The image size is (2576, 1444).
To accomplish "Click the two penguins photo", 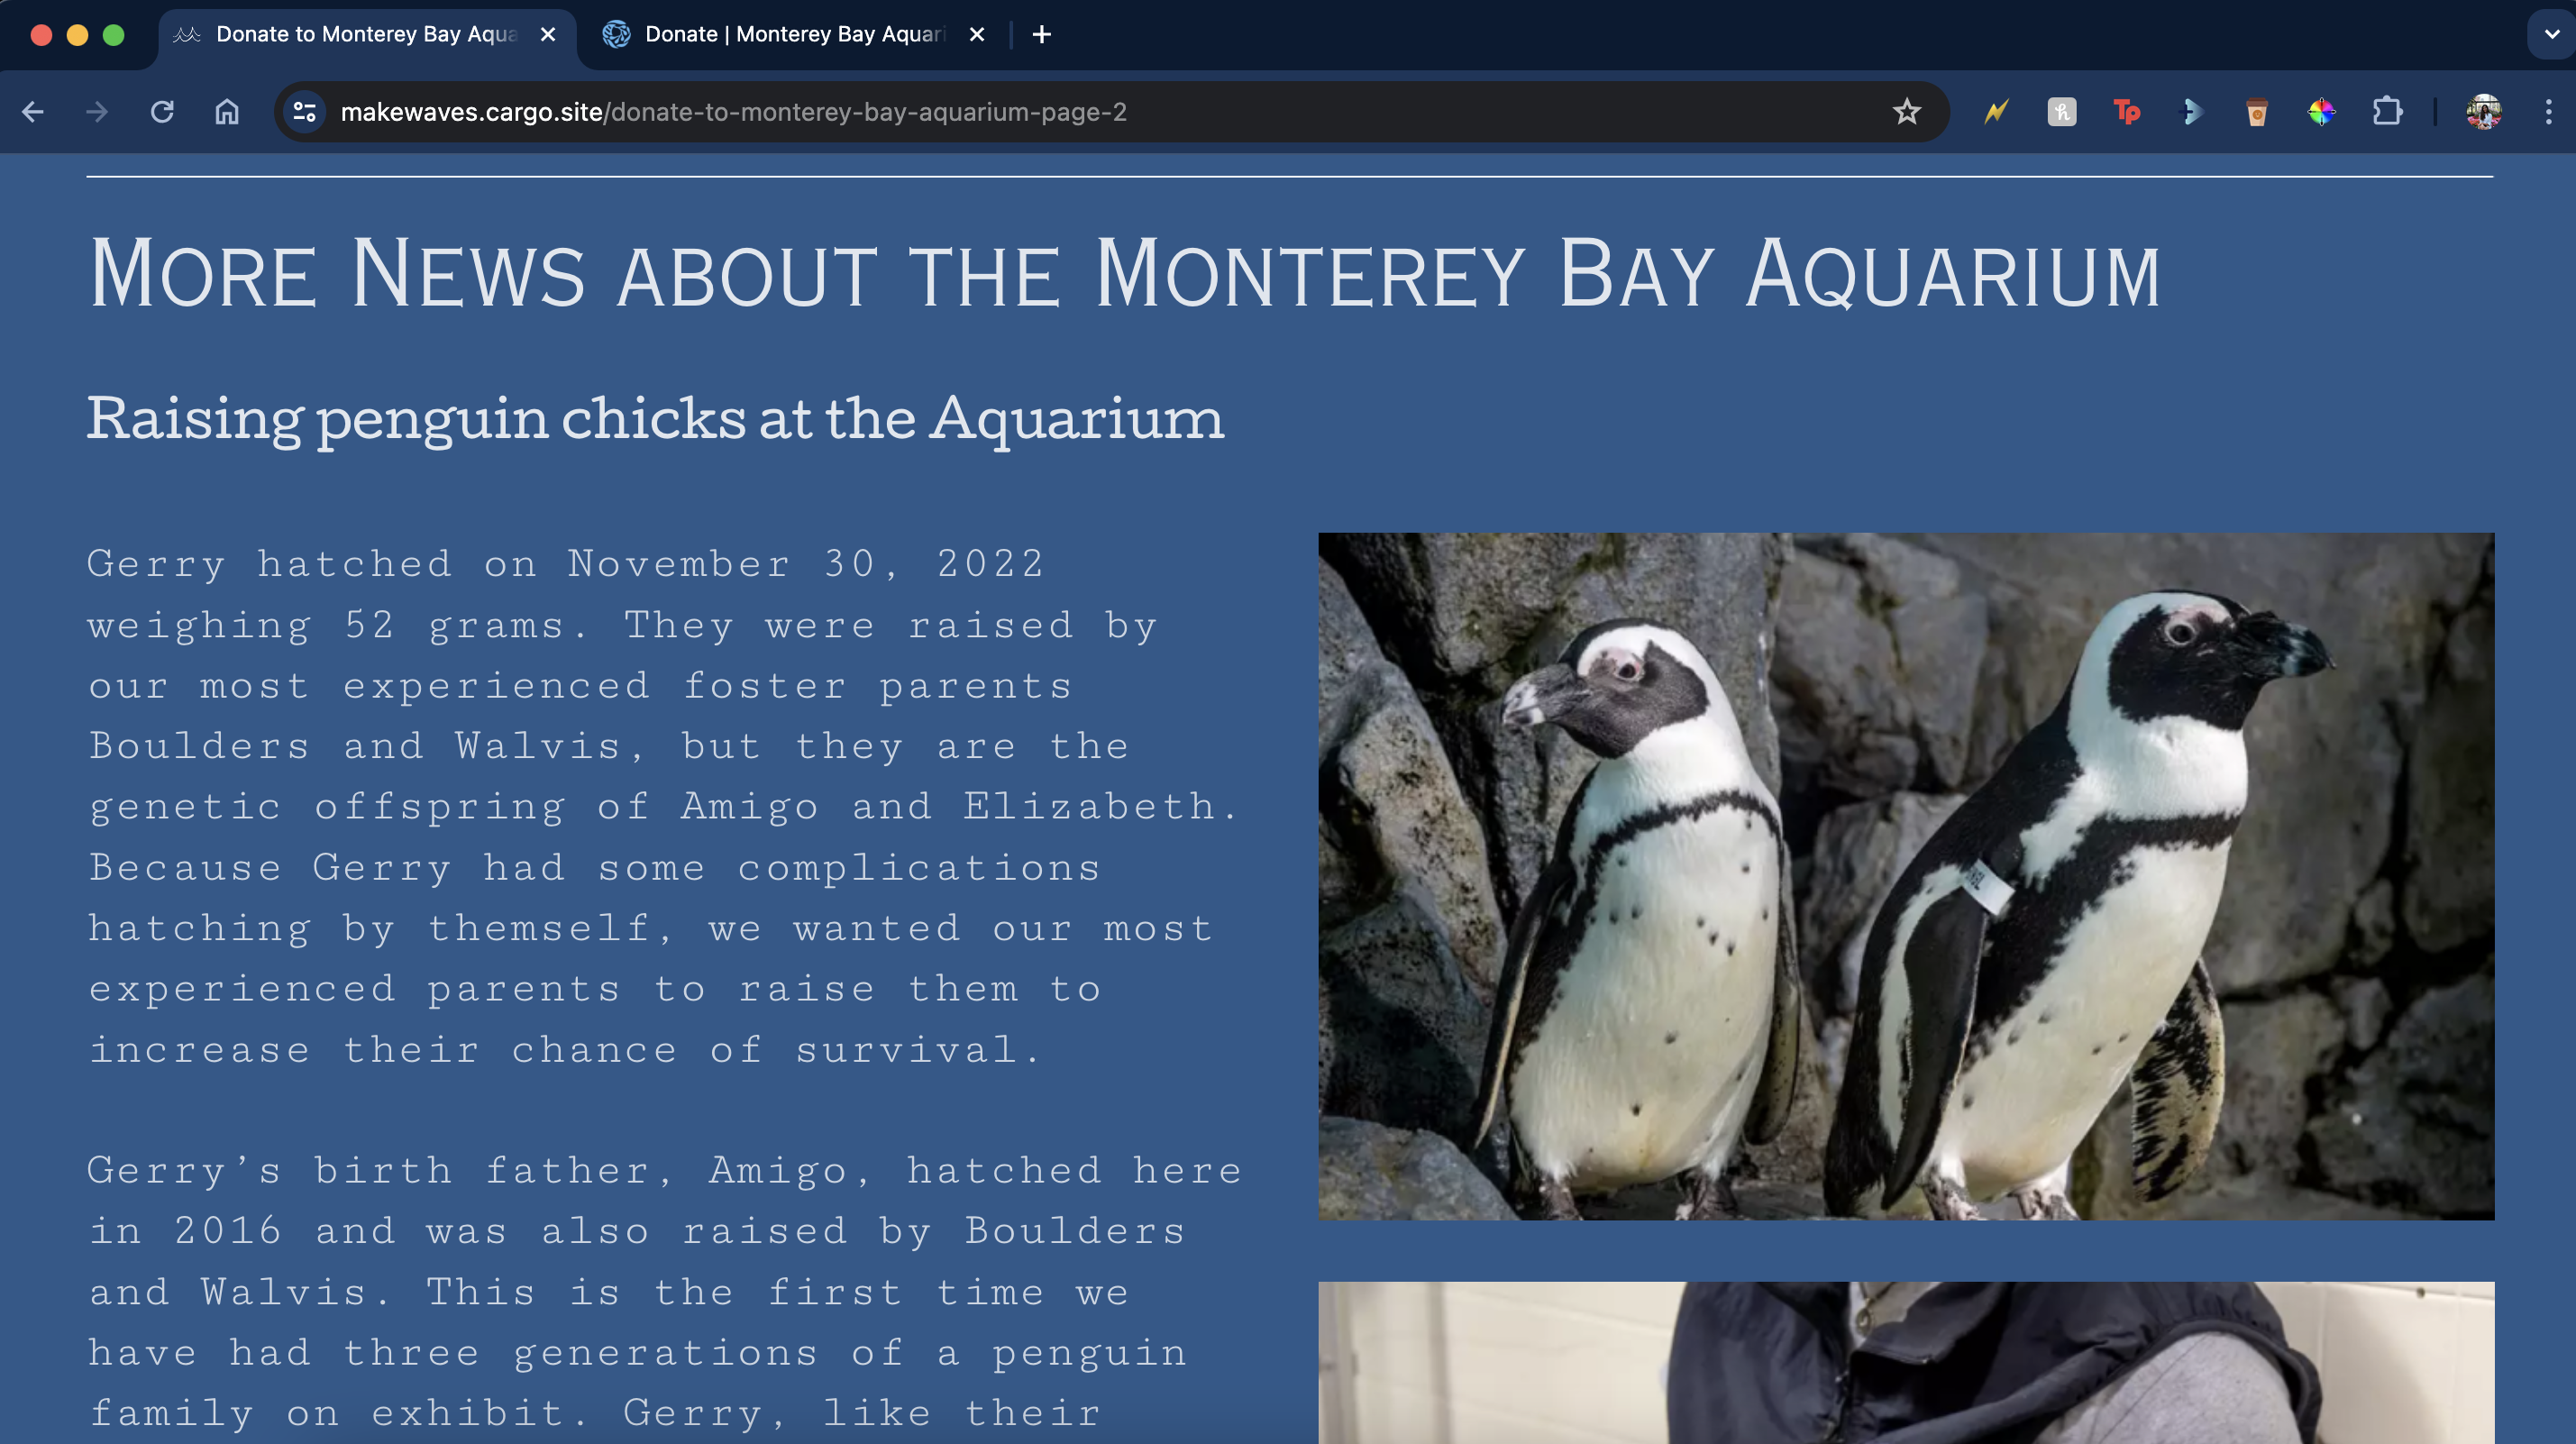I will click(1906, 876).
